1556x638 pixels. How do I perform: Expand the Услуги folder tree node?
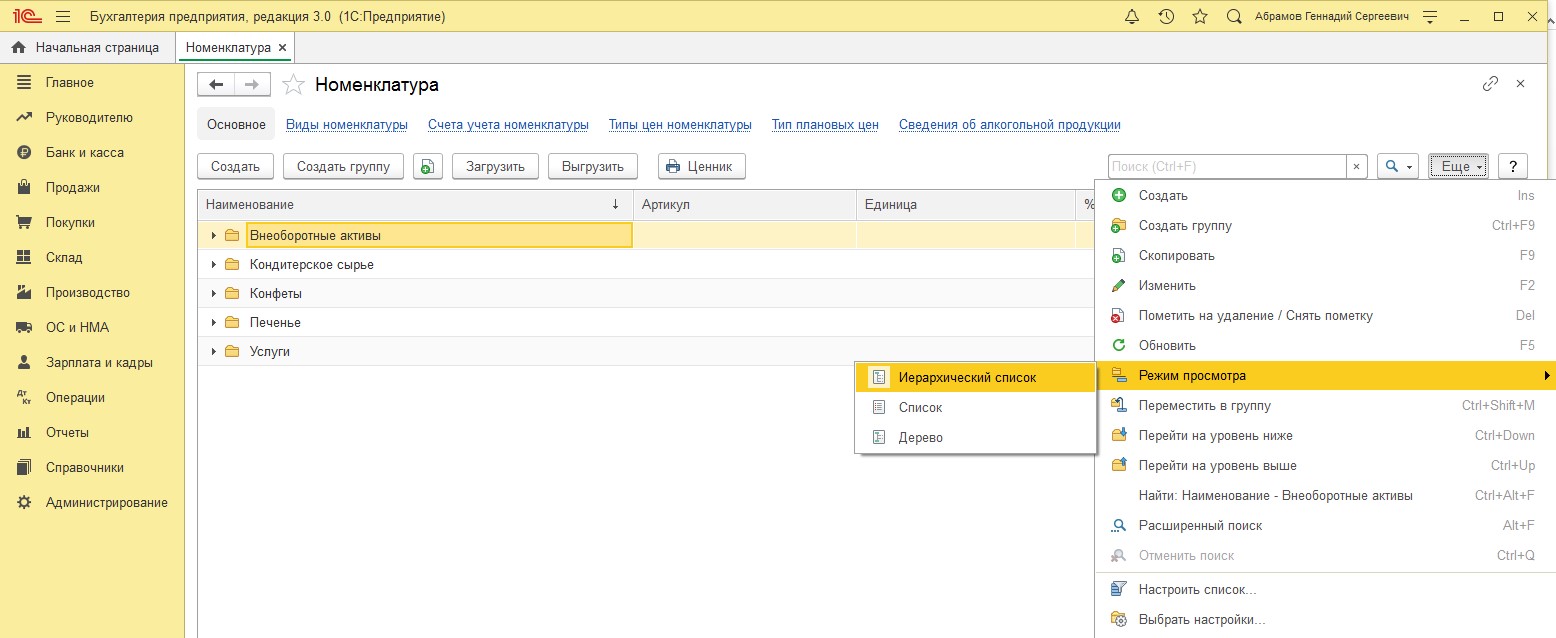(213, 352)
